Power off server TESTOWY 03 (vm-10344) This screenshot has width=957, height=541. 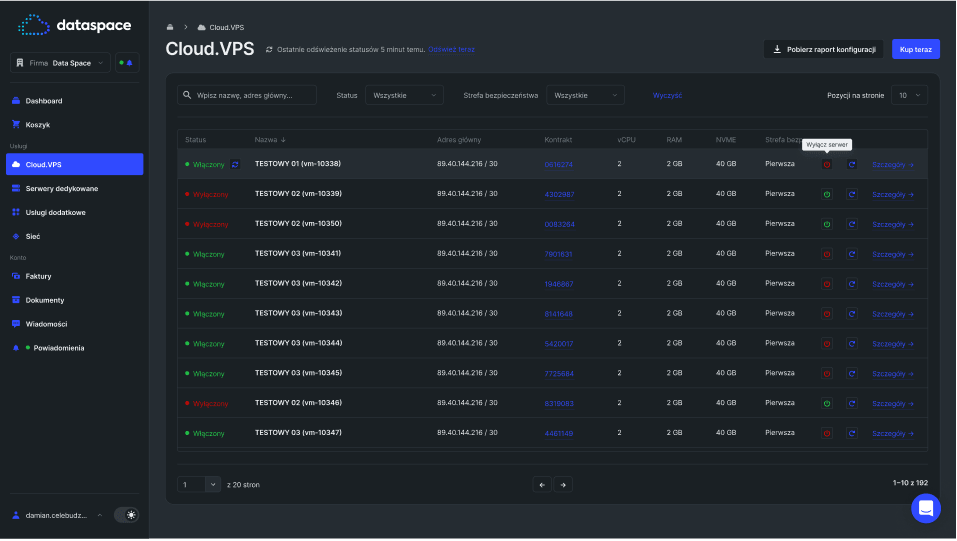tap(827, 344)
